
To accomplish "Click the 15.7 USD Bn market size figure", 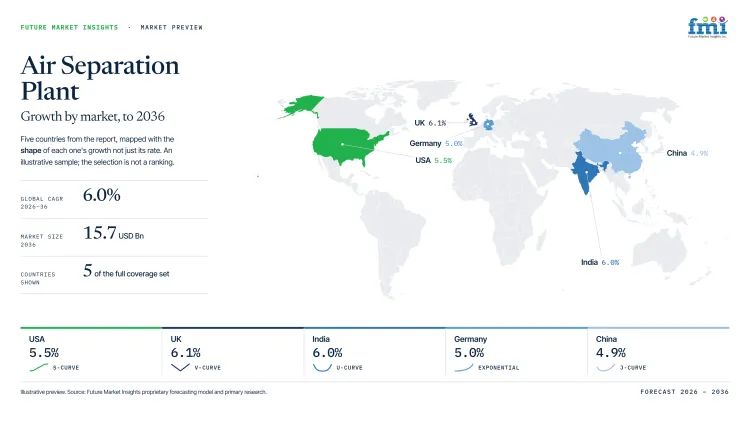I will point(113,233).
